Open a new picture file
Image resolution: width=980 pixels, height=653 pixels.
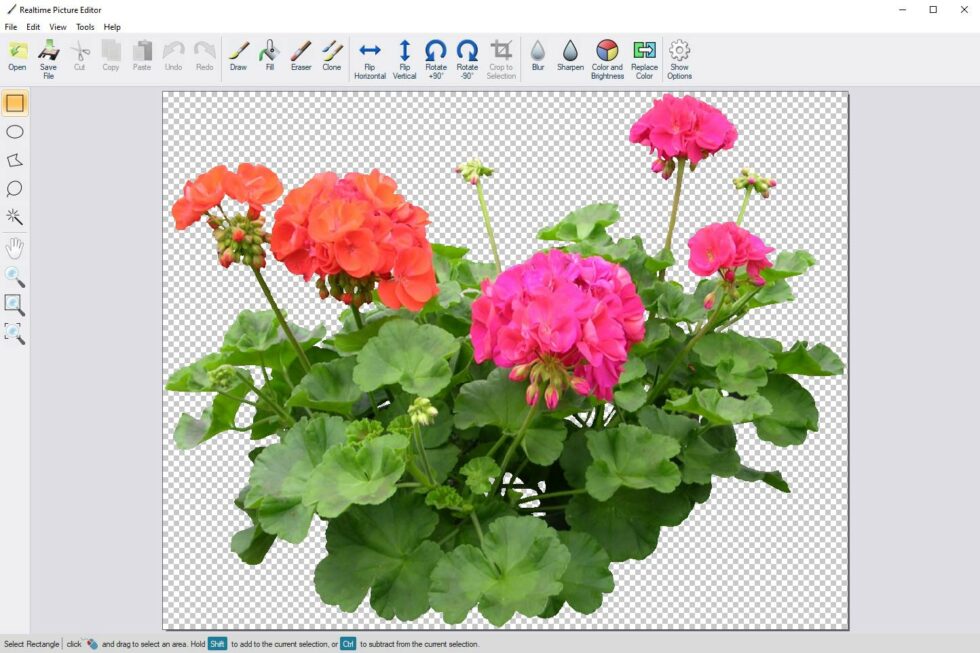(16, 57)
